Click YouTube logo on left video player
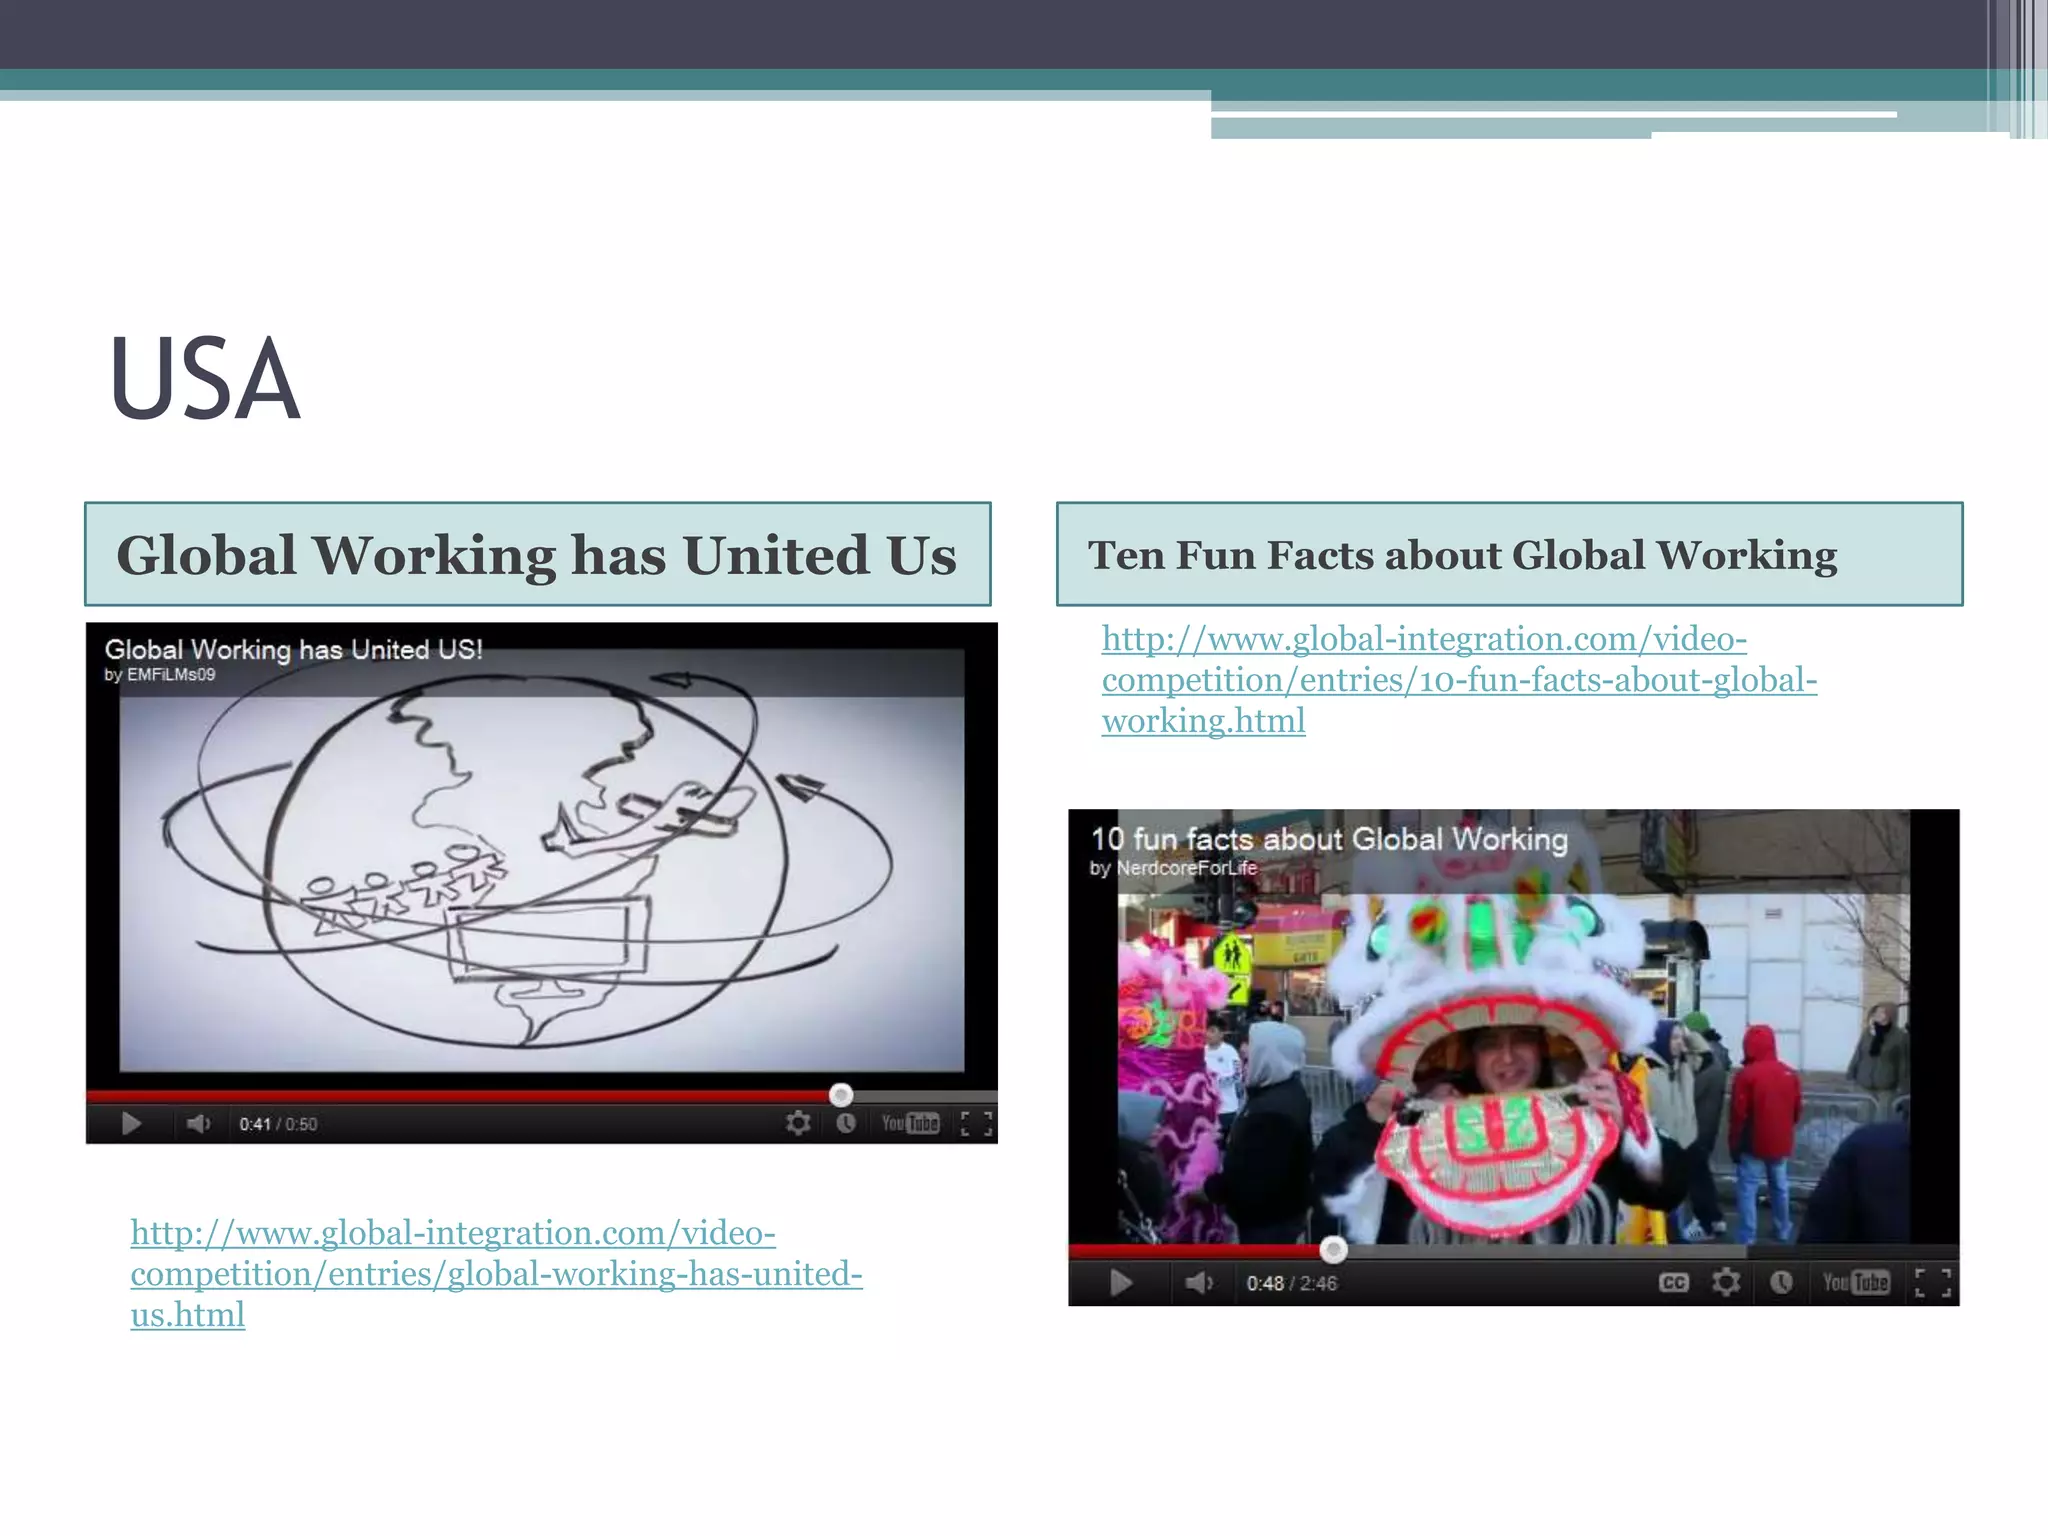 (x=910, y=1123)
